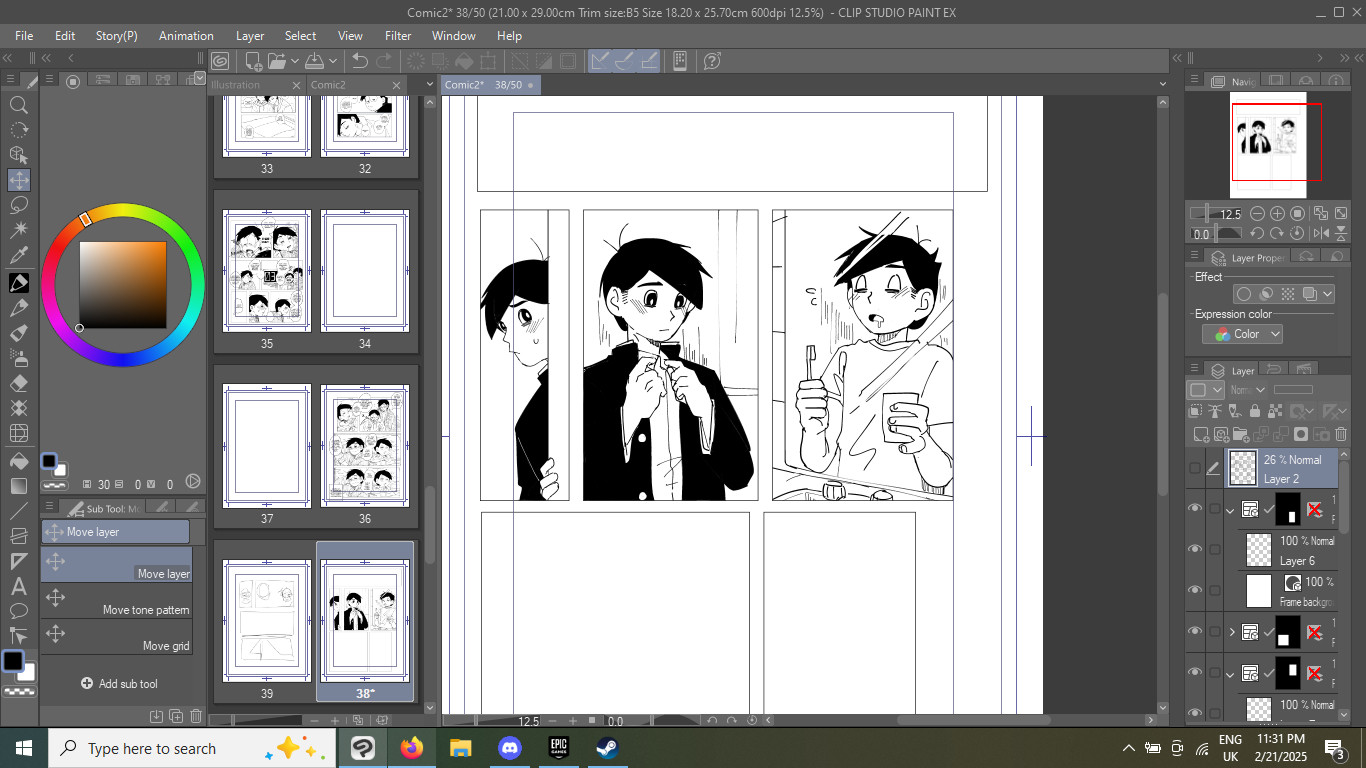Viewport: 1366px width, 768px height.
Task: Expand the collapsed second frame folder
Action: tap(1231, 631)
